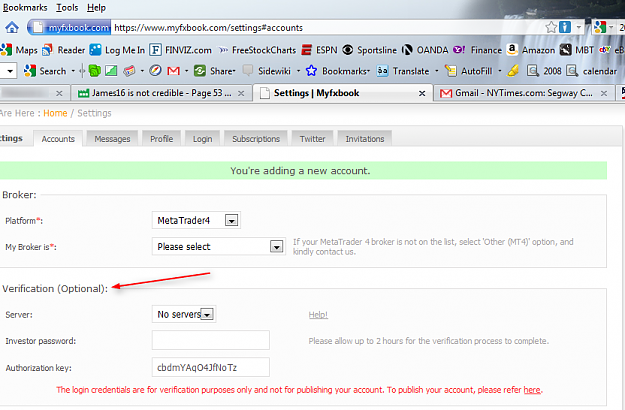Click the green feed icon in Google toolbar
This screenshot has height=410, width=625.
click(x=94, y=71)
